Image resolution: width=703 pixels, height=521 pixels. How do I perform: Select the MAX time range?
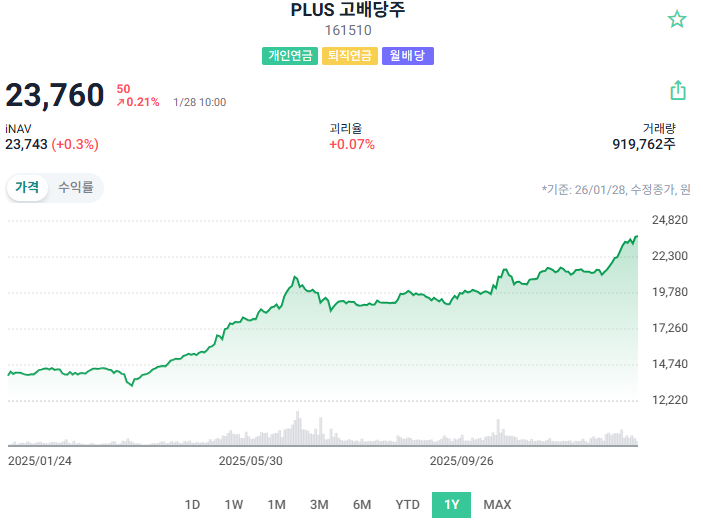pyautogui.click(x=497, y=505)
